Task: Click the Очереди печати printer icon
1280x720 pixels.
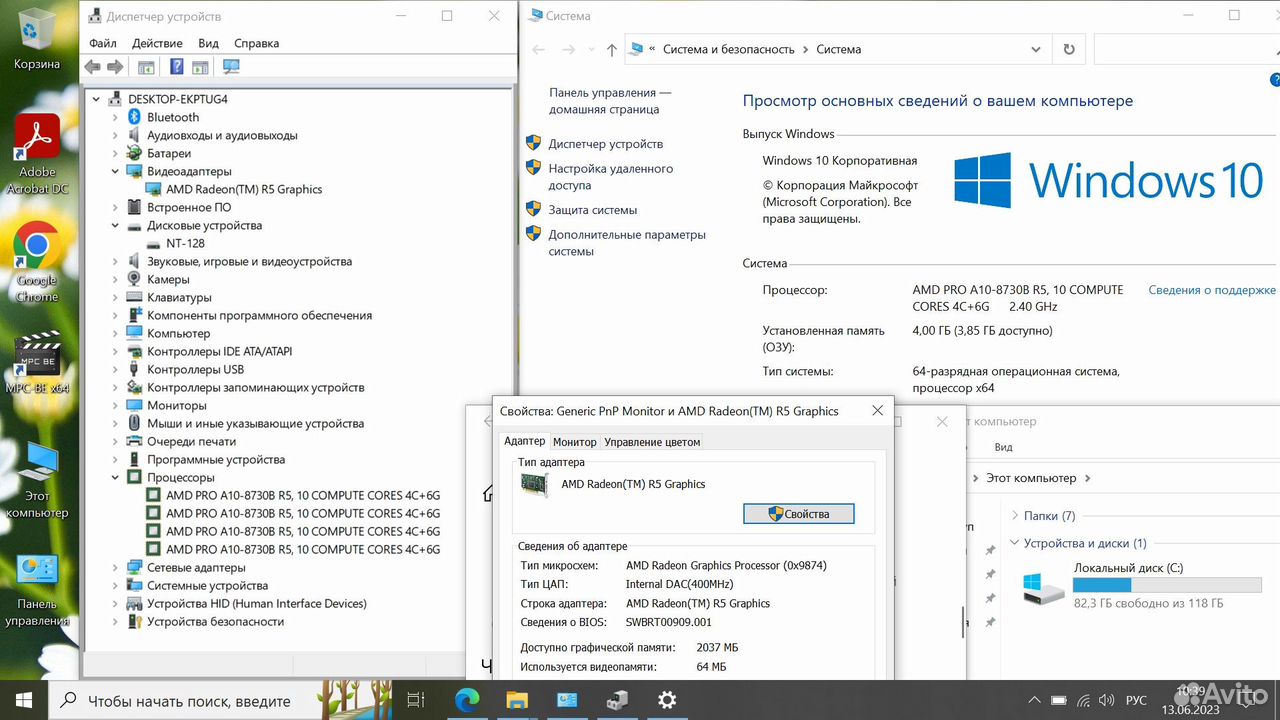Action: coord(134,441)
